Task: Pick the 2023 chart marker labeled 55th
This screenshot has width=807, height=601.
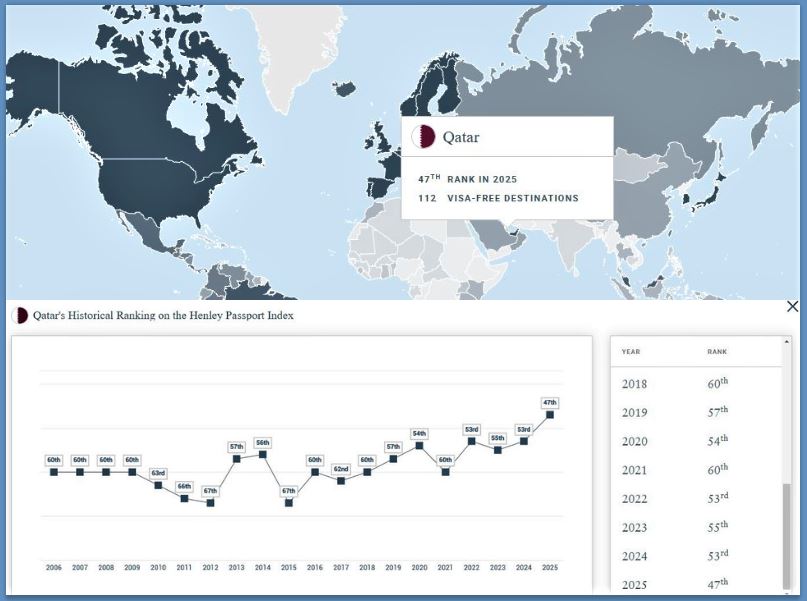Action: (498, 450)
